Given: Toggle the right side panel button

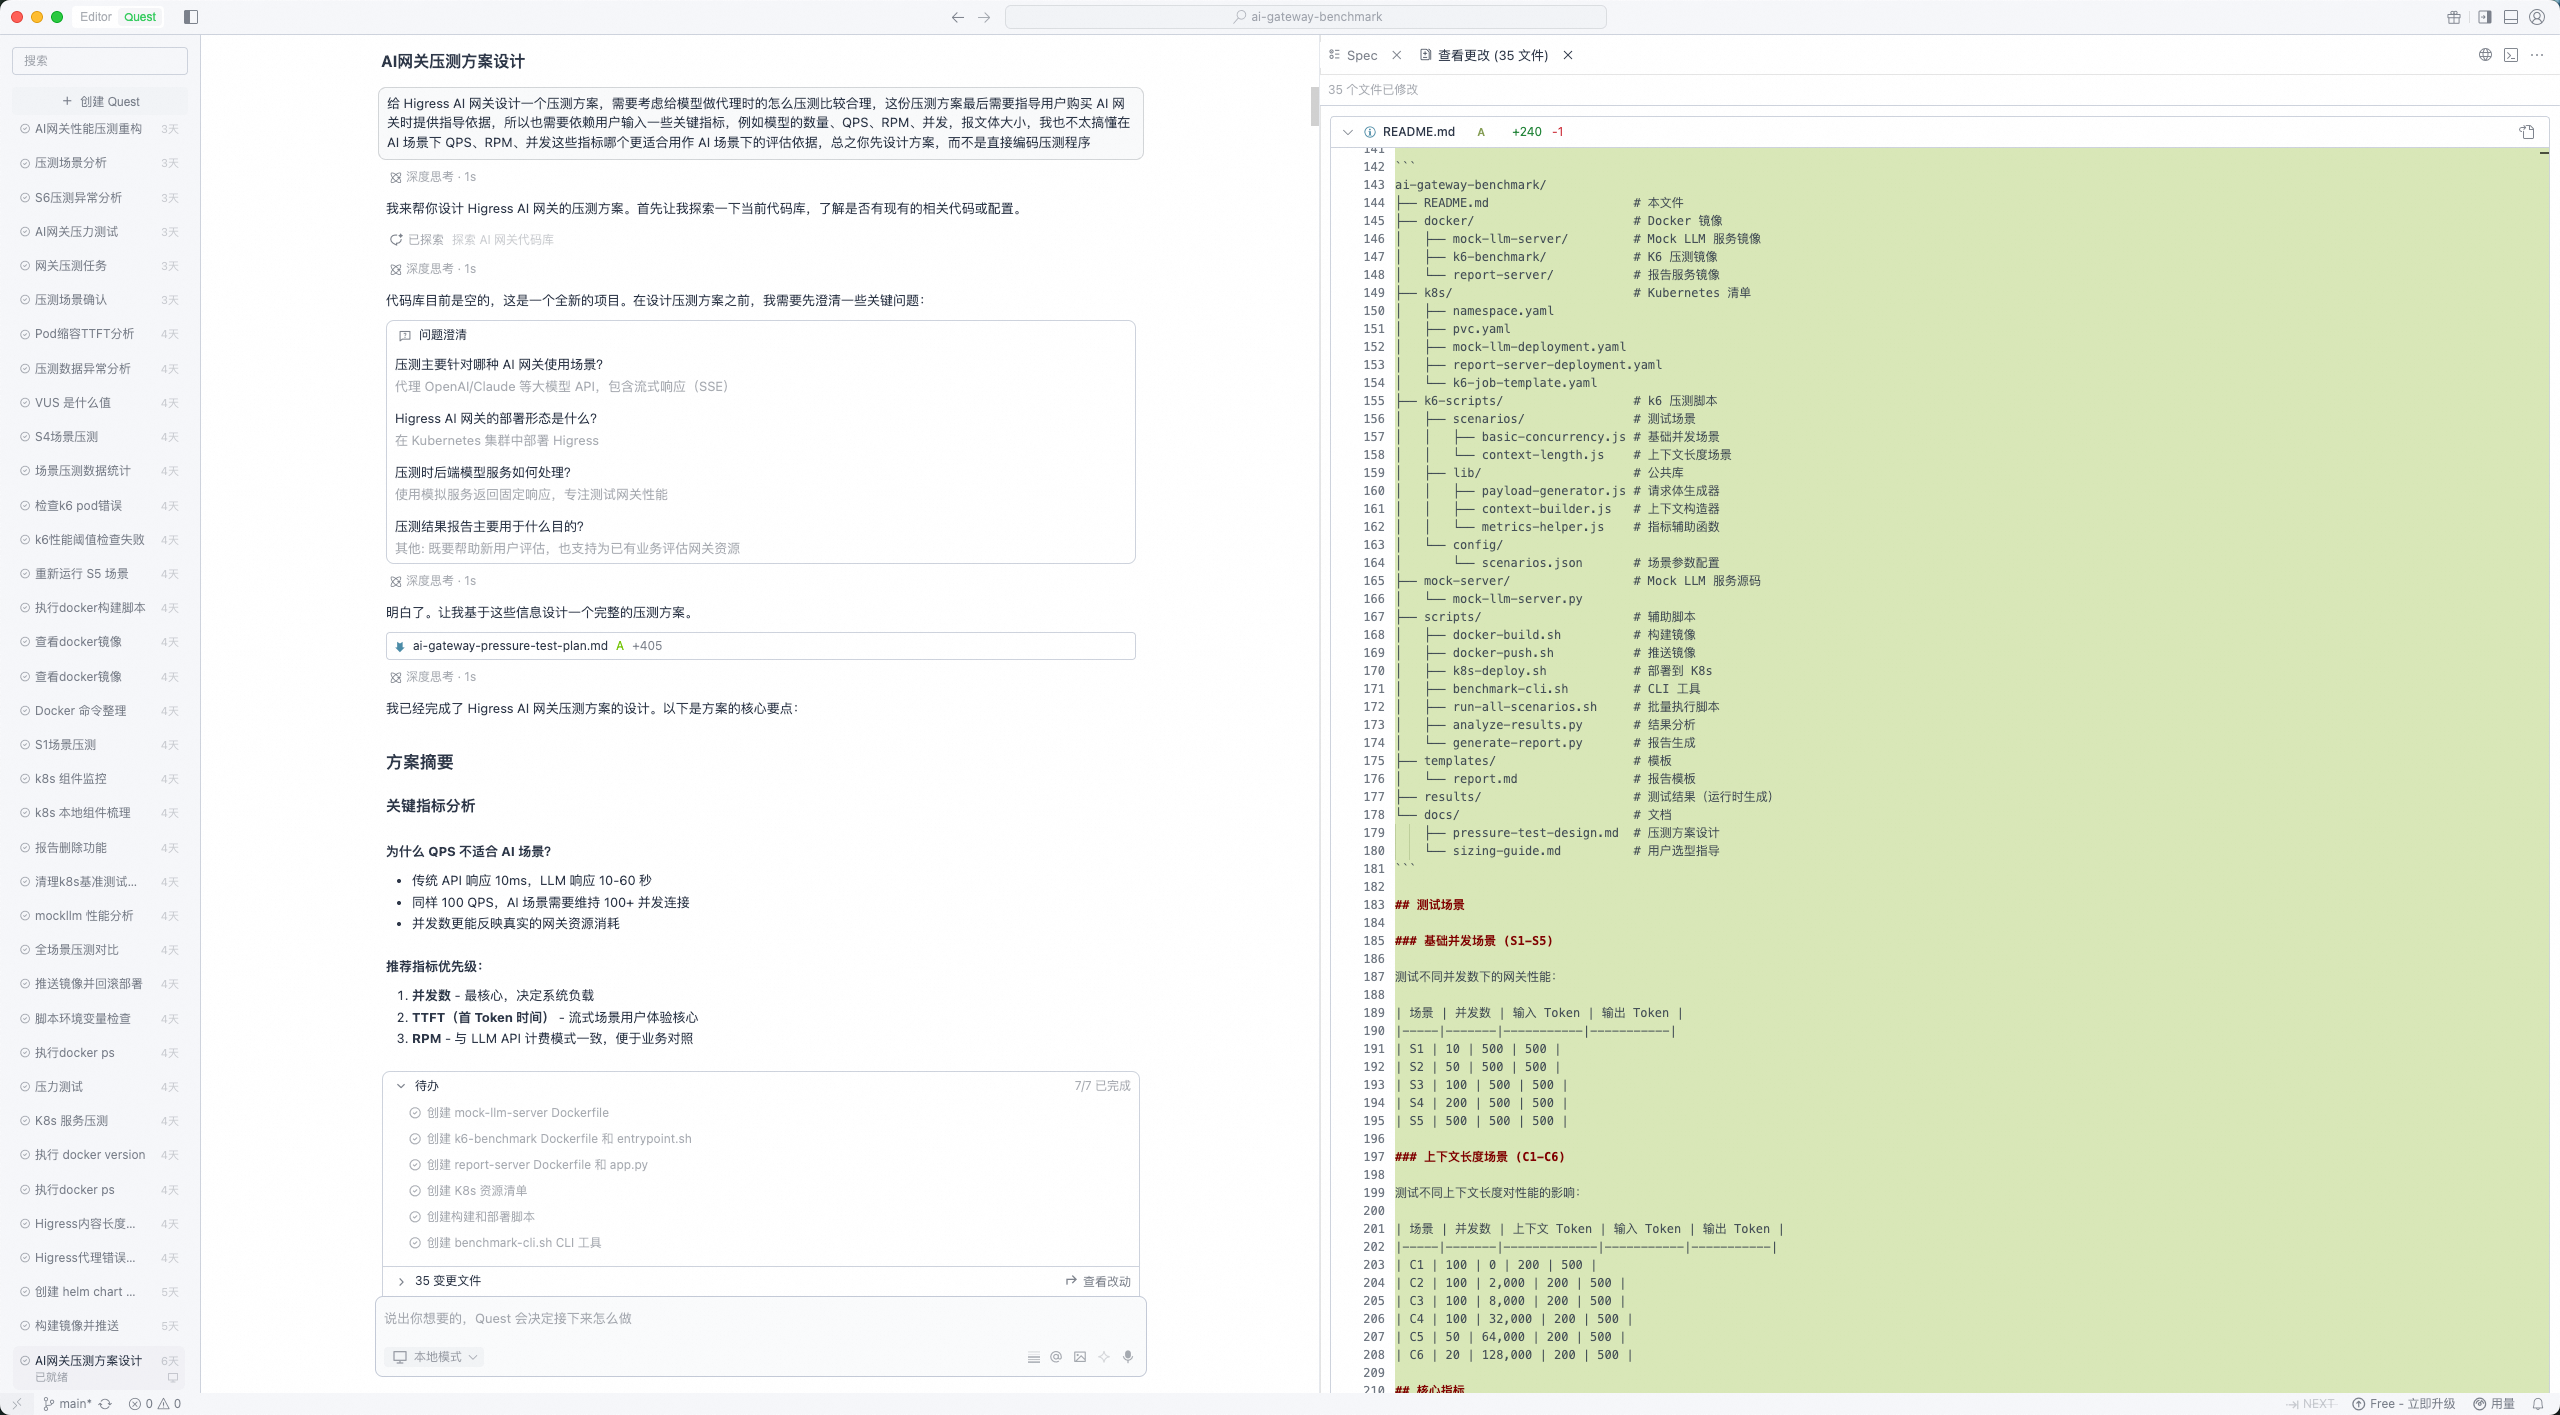Looking at the screenshot, I should coord(2485,17).
